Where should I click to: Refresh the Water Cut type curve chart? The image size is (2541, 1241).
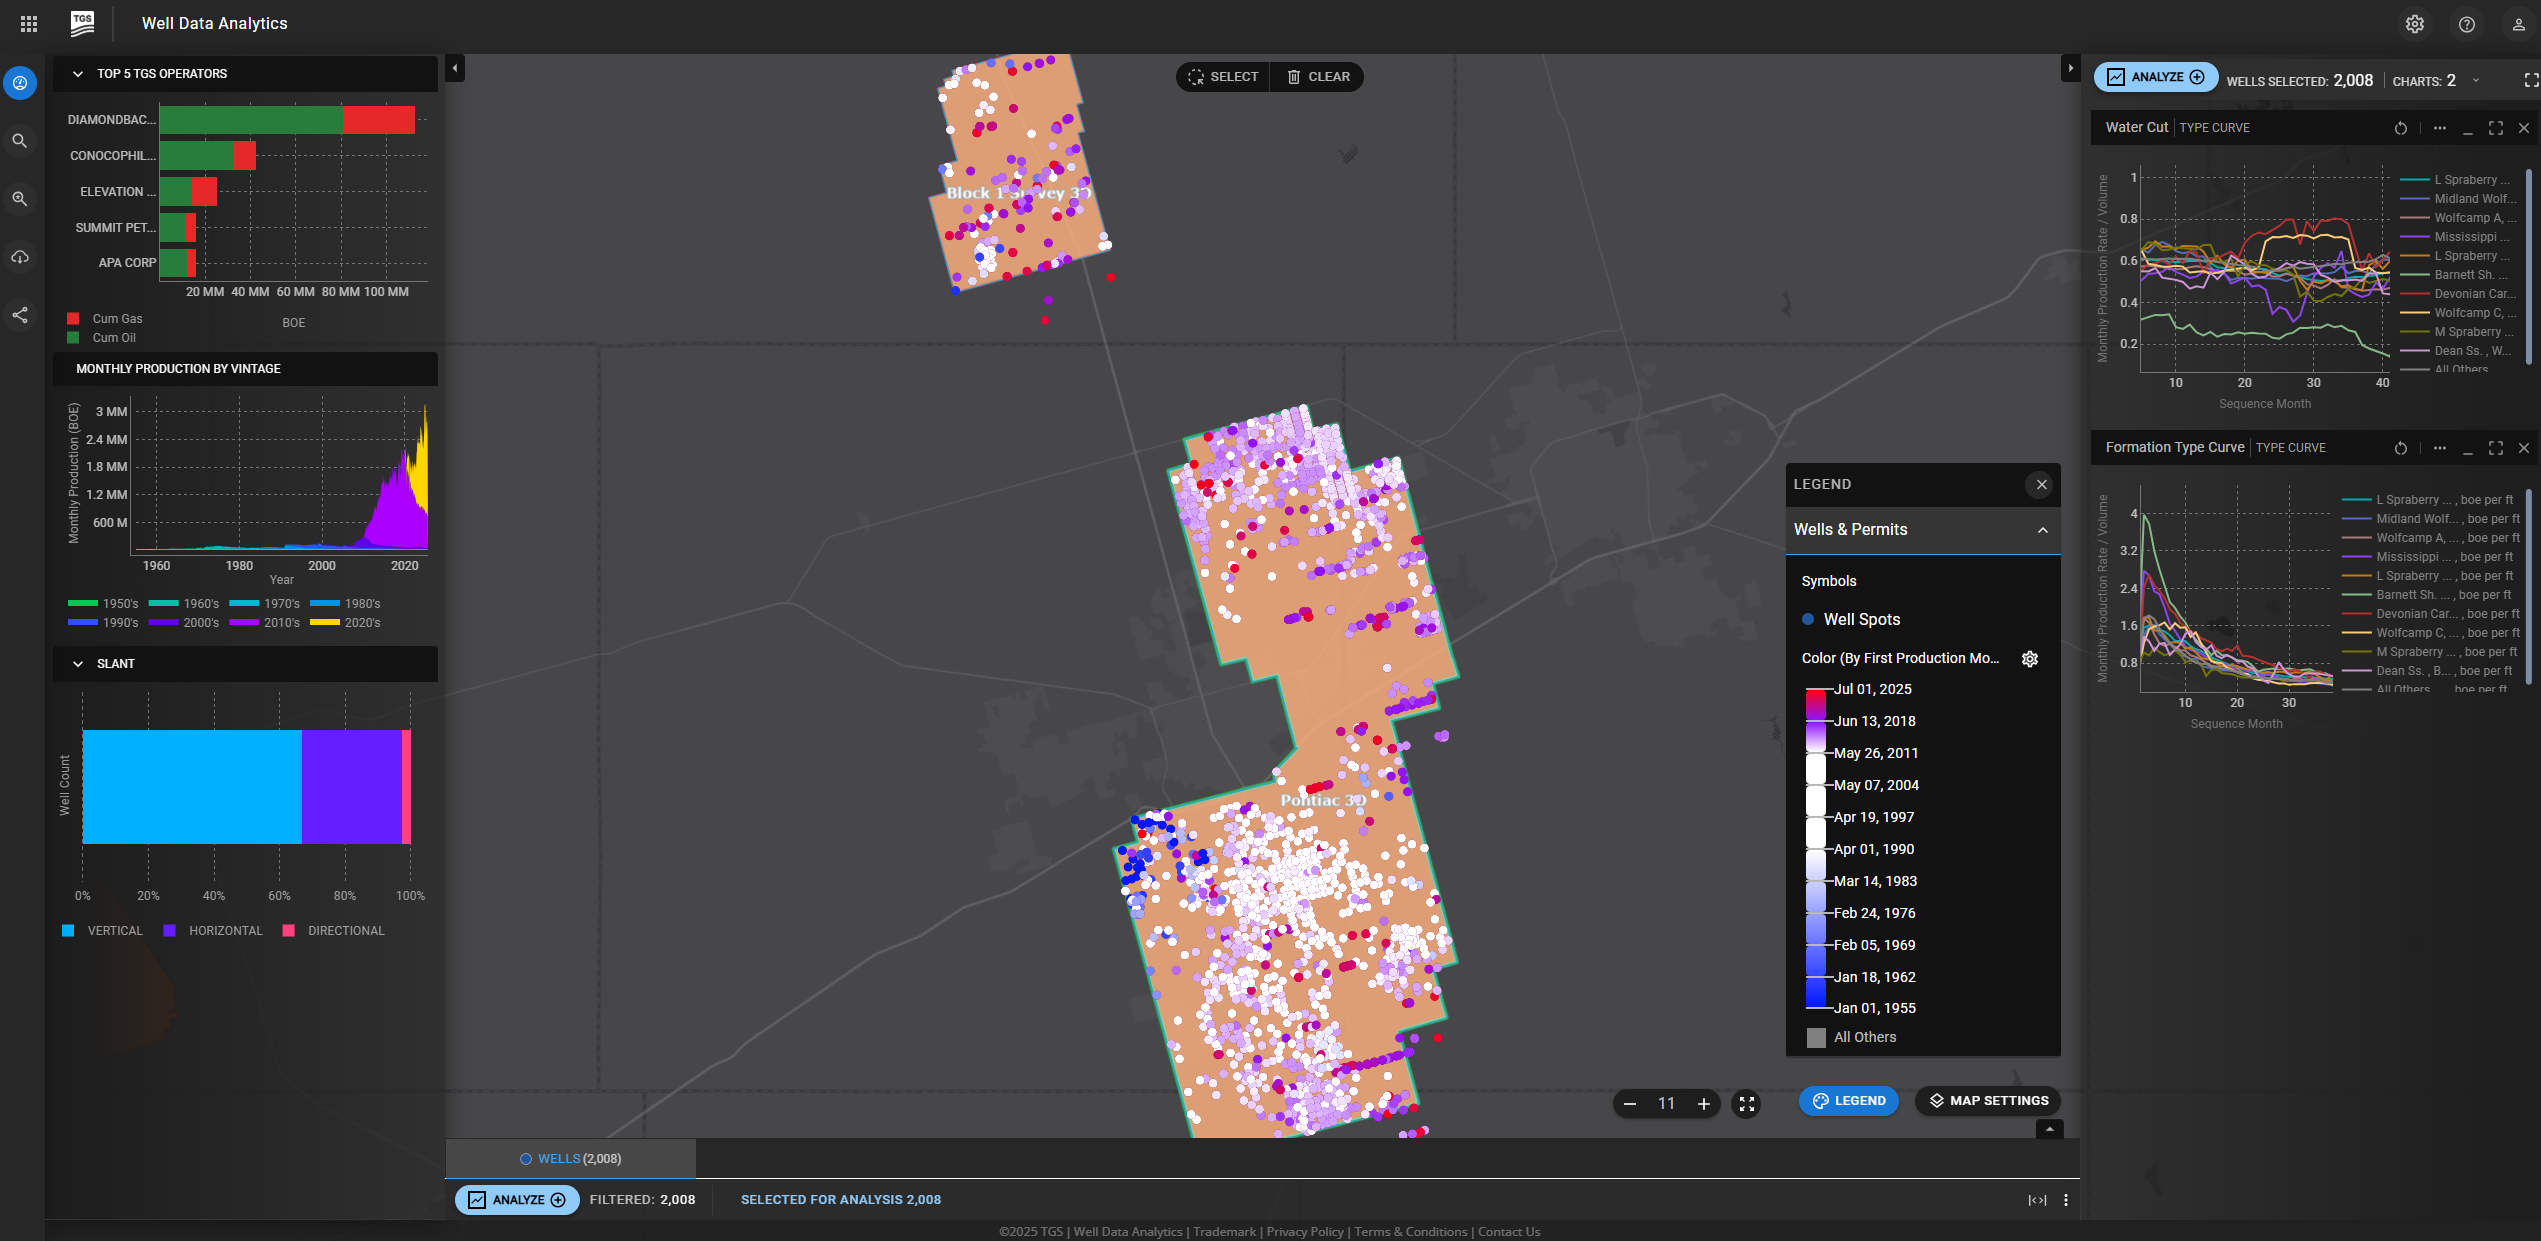pyautogui.click(x=2400, y=128)
